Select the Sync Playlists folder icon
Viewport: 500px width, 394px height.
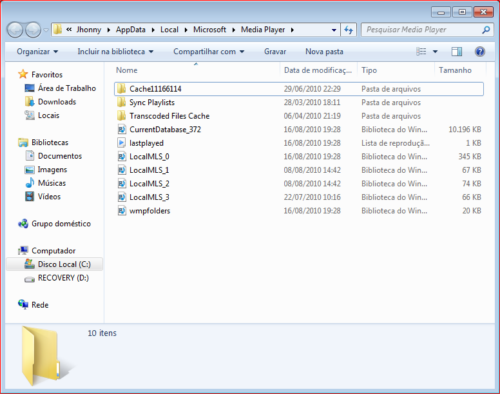[121, 102]
